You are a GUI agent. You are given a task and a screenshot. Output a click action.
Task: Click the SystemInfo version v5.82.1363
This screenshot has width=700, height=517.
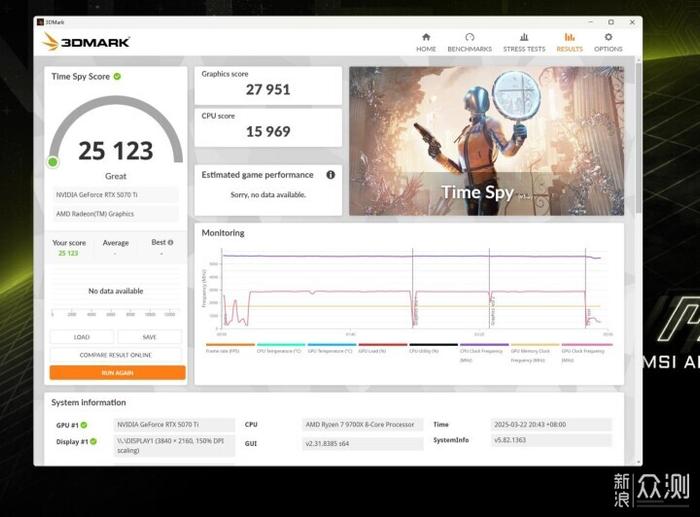pyautogui.click(x=551, y=440)
